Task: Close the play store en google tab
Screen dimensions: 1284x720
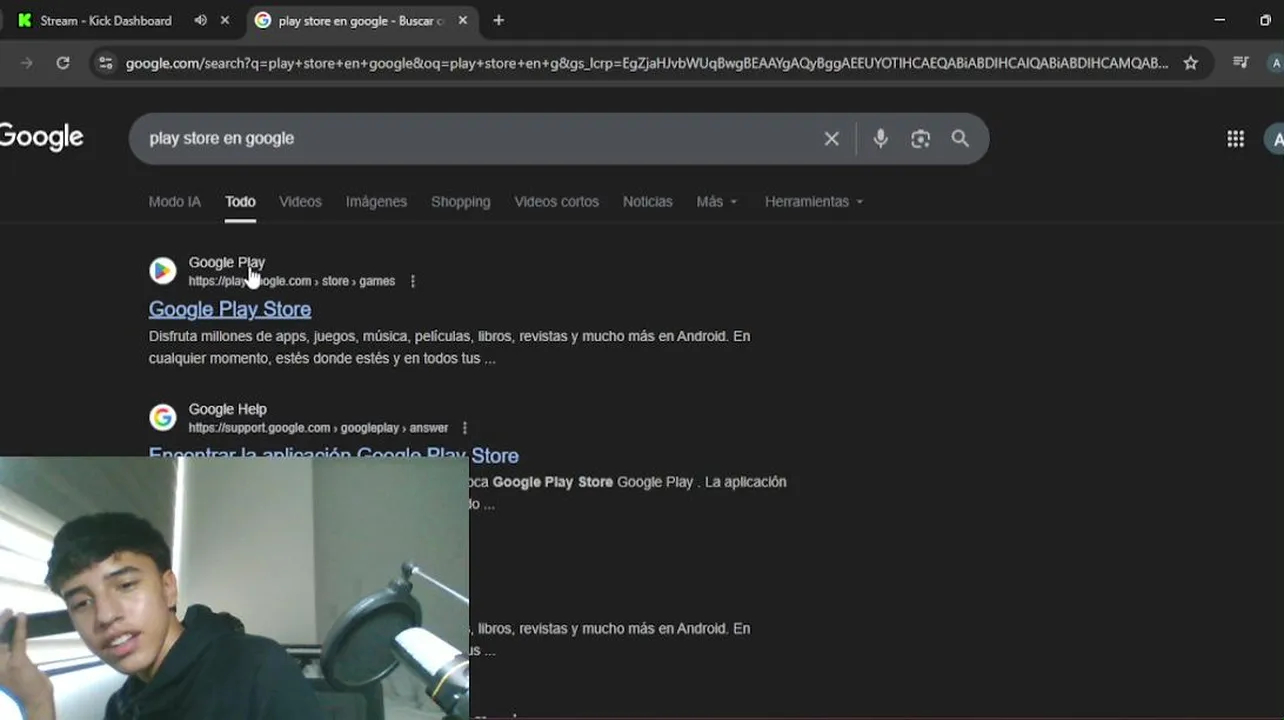Action: click(x=463, y=20)
